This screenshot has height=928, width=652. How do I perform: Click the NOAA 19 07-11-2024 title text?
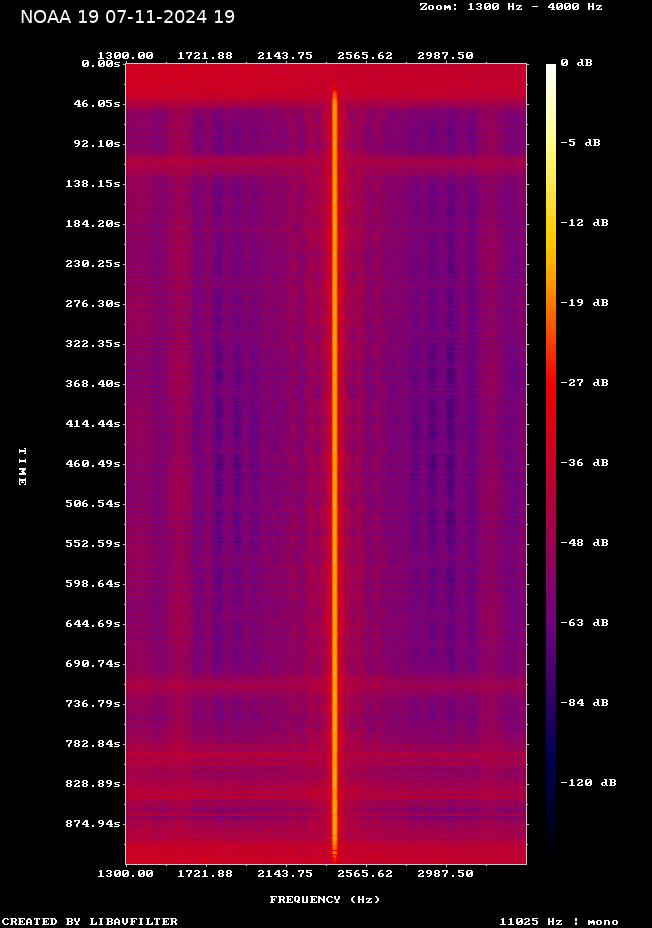pos(128,17)
